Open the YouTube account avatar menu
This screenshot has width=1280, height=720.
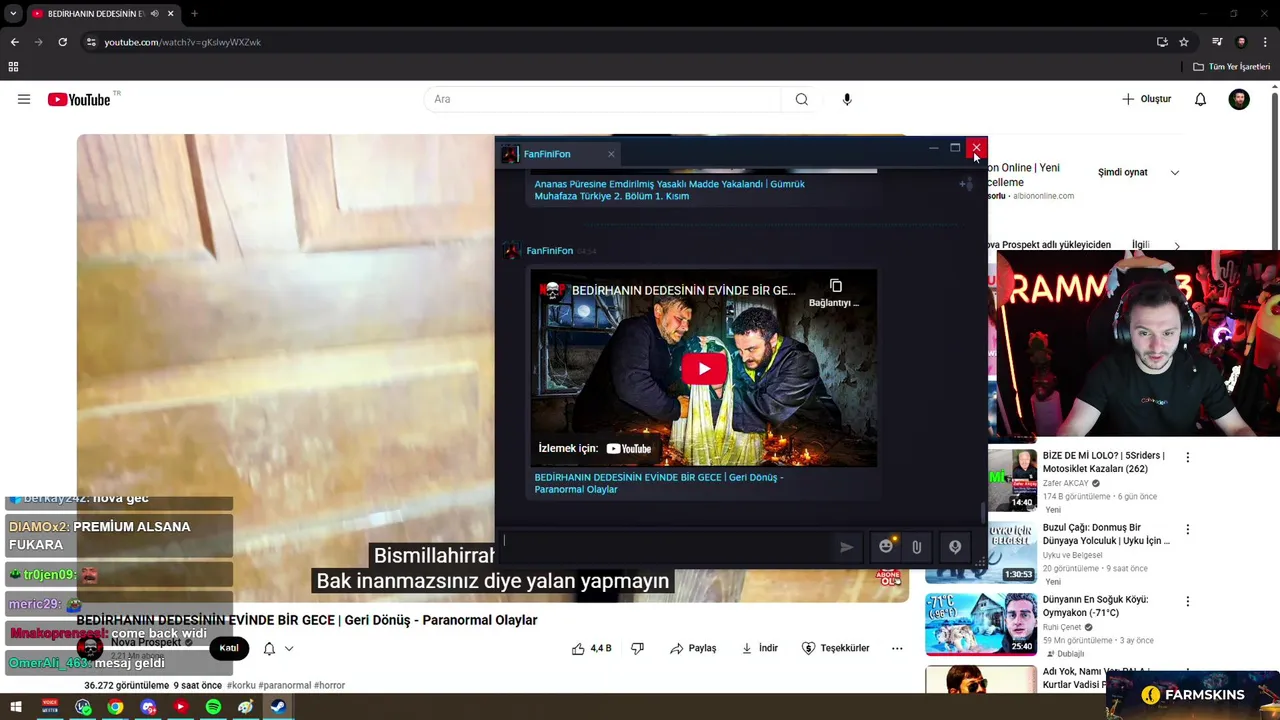point(1239,99)
